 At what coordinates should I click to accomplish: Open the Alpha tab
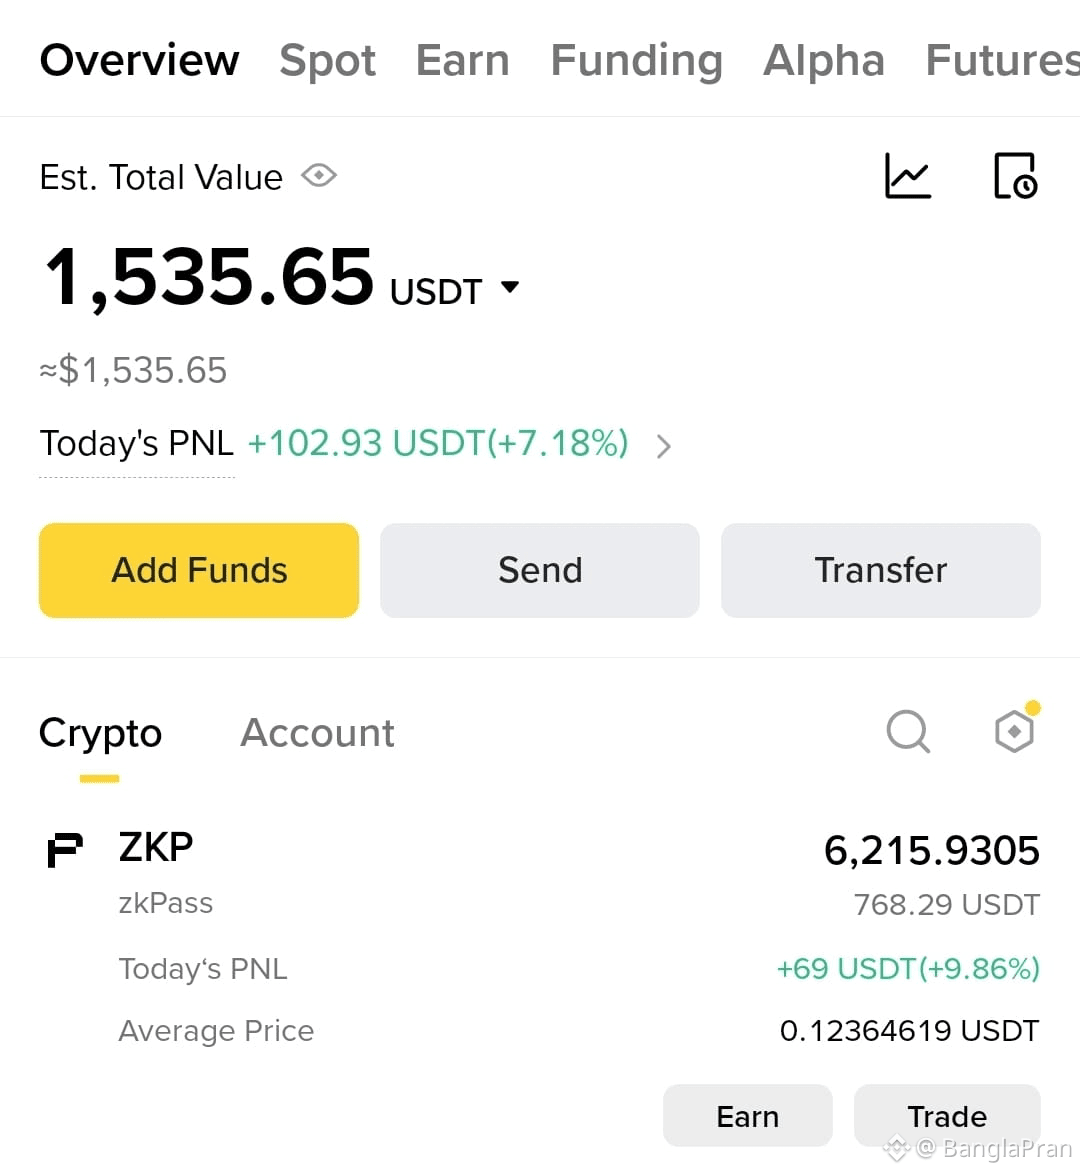coord(823,60)
